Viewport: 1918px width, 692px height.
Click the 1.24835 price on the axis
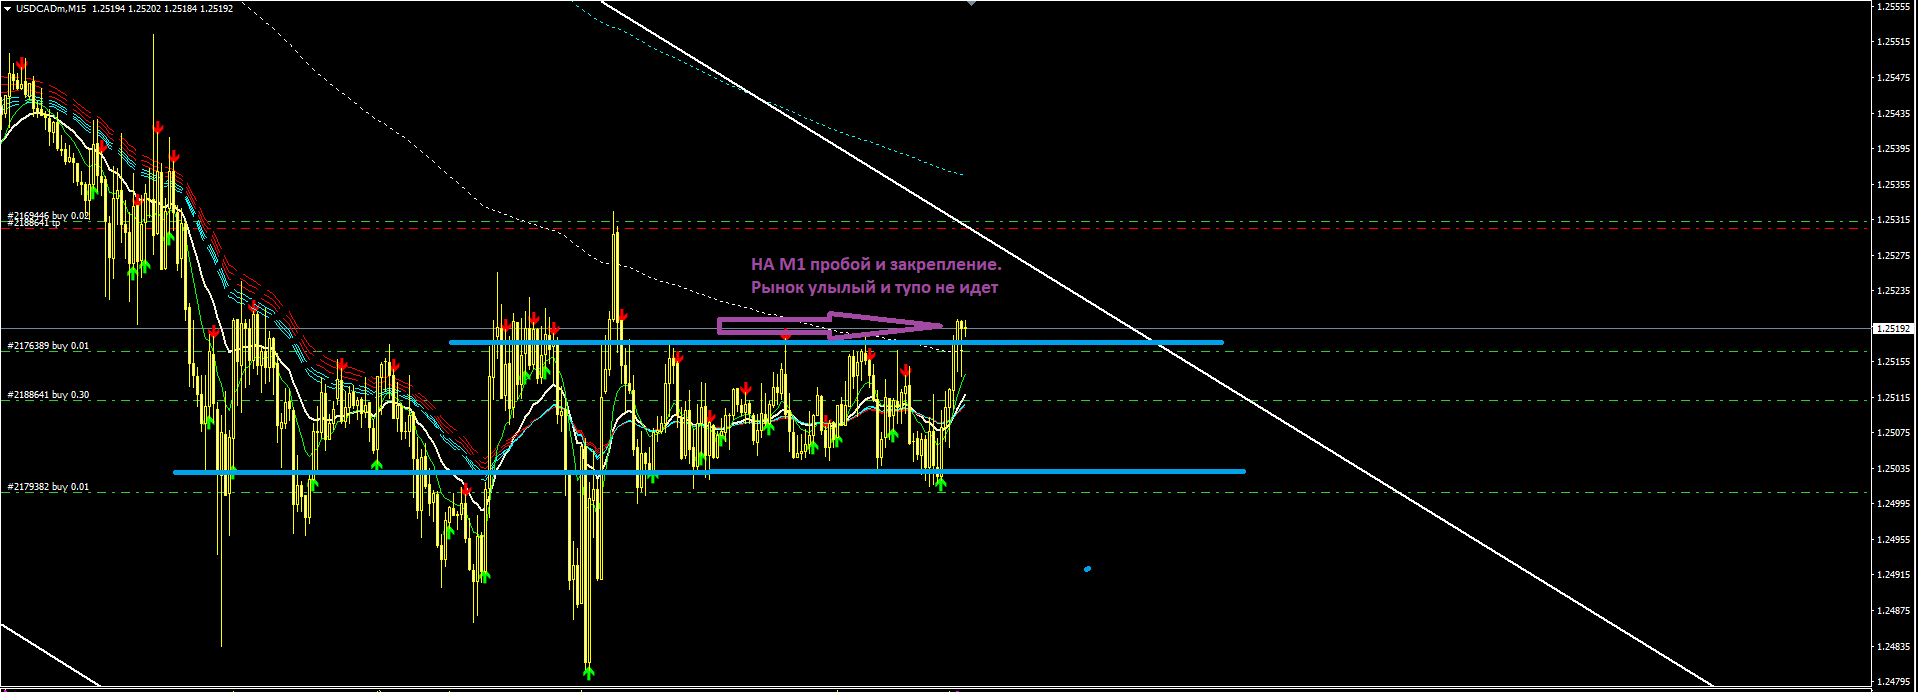click(1893, 646)
